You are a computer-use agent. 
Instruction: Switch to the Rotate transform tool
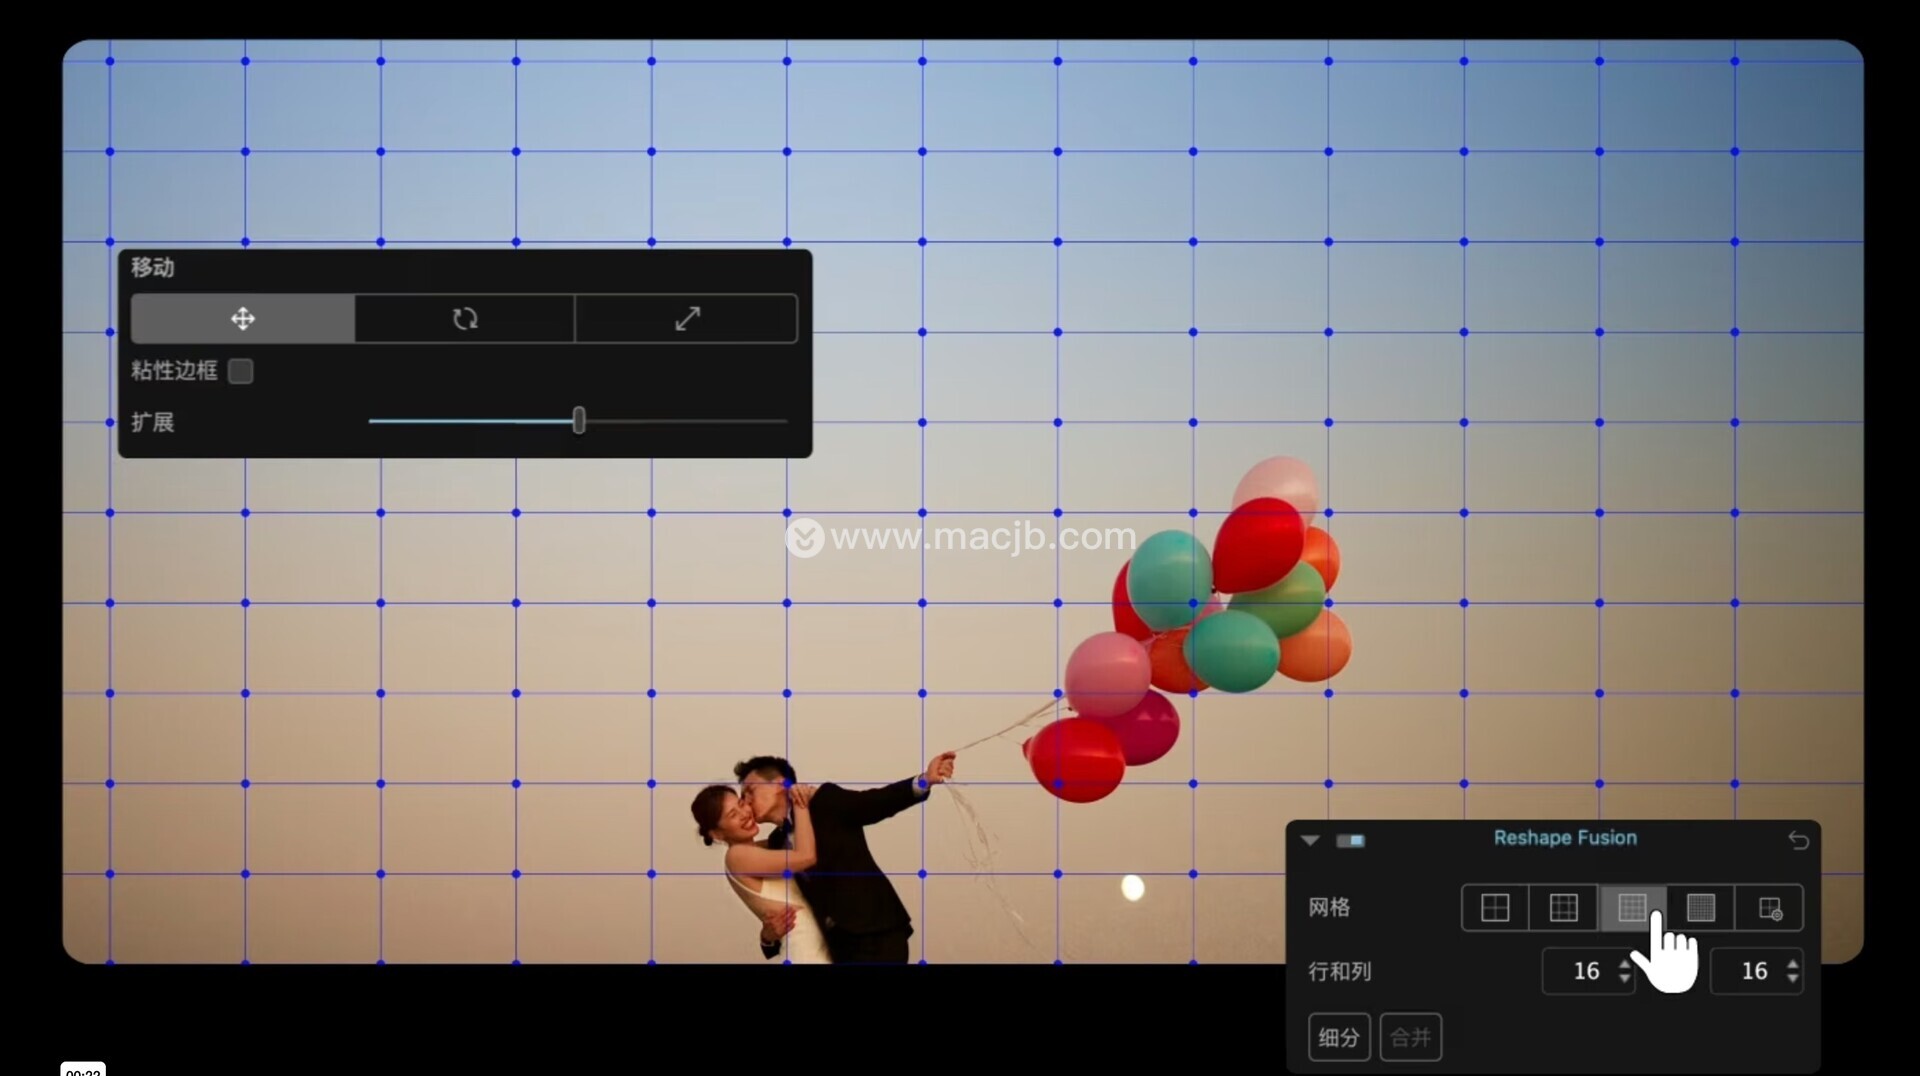pos(465,319)
